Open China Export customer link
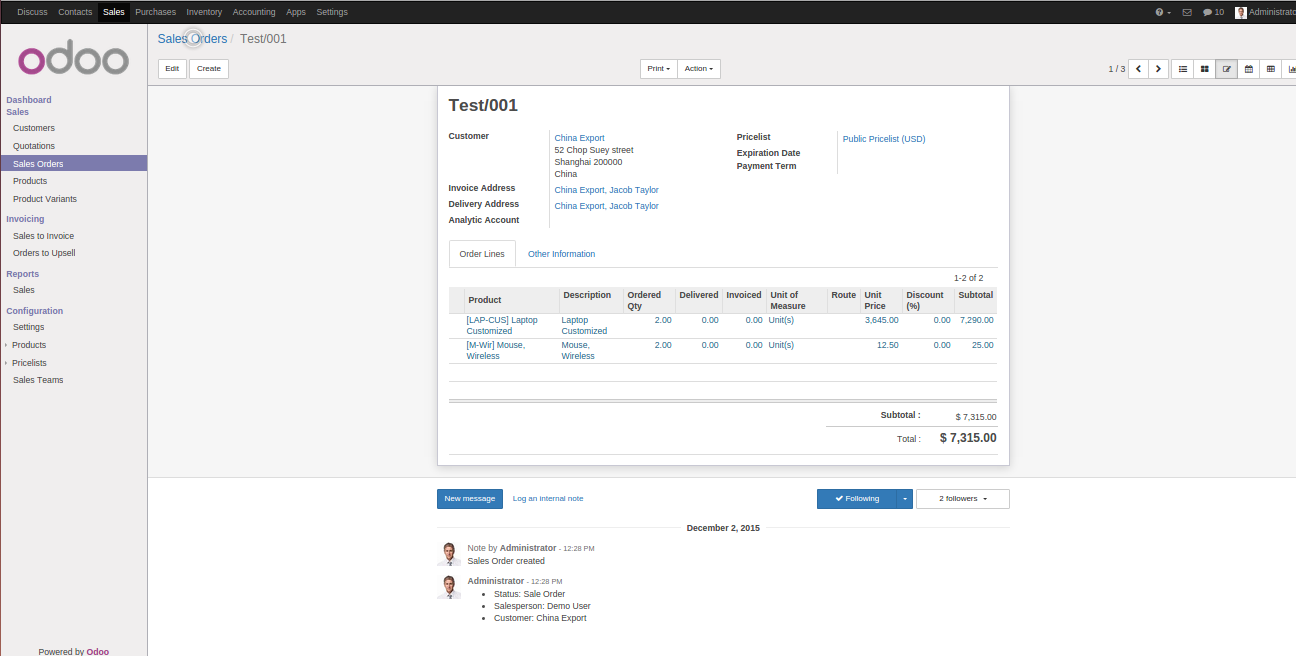1296x656 pixels. tap(579, 138)
